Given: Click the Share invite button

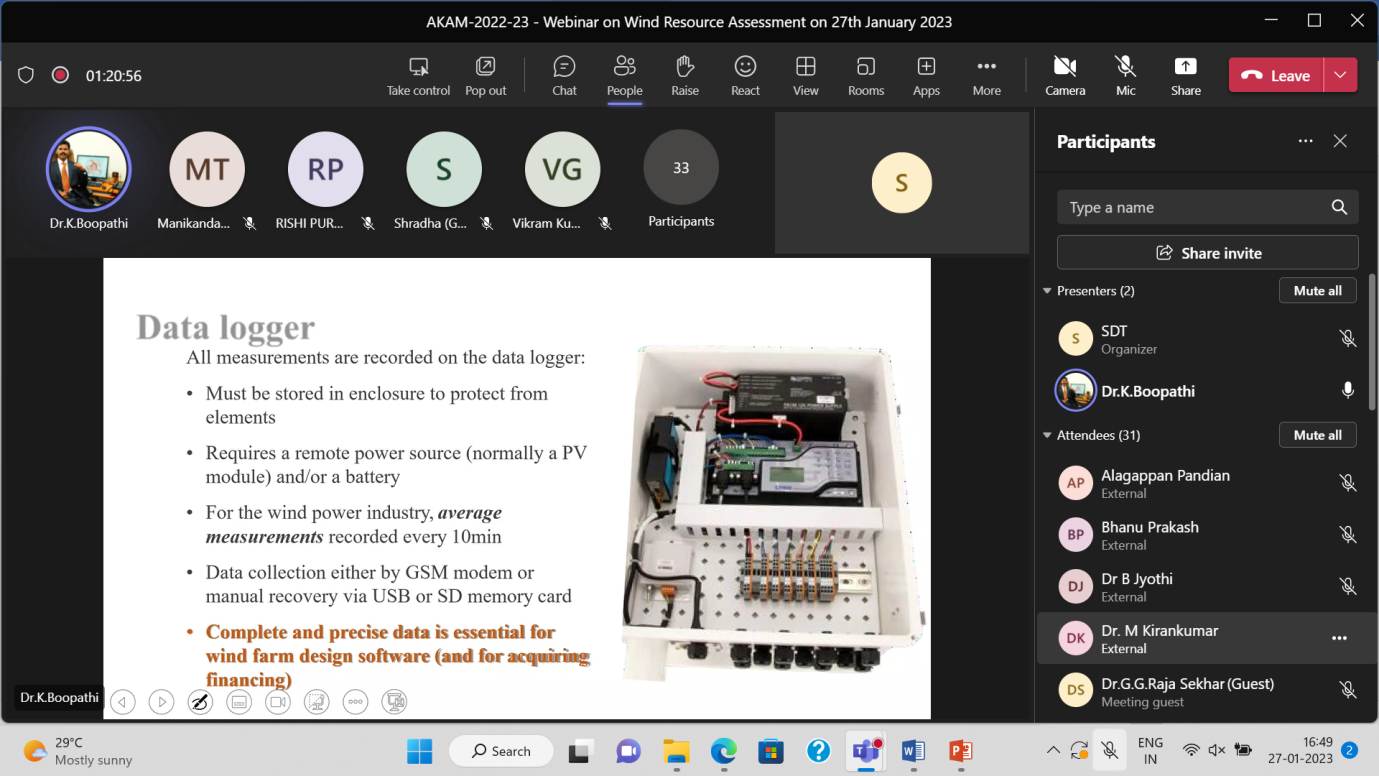Looking at the screenshot, I should pos(1207,253).
